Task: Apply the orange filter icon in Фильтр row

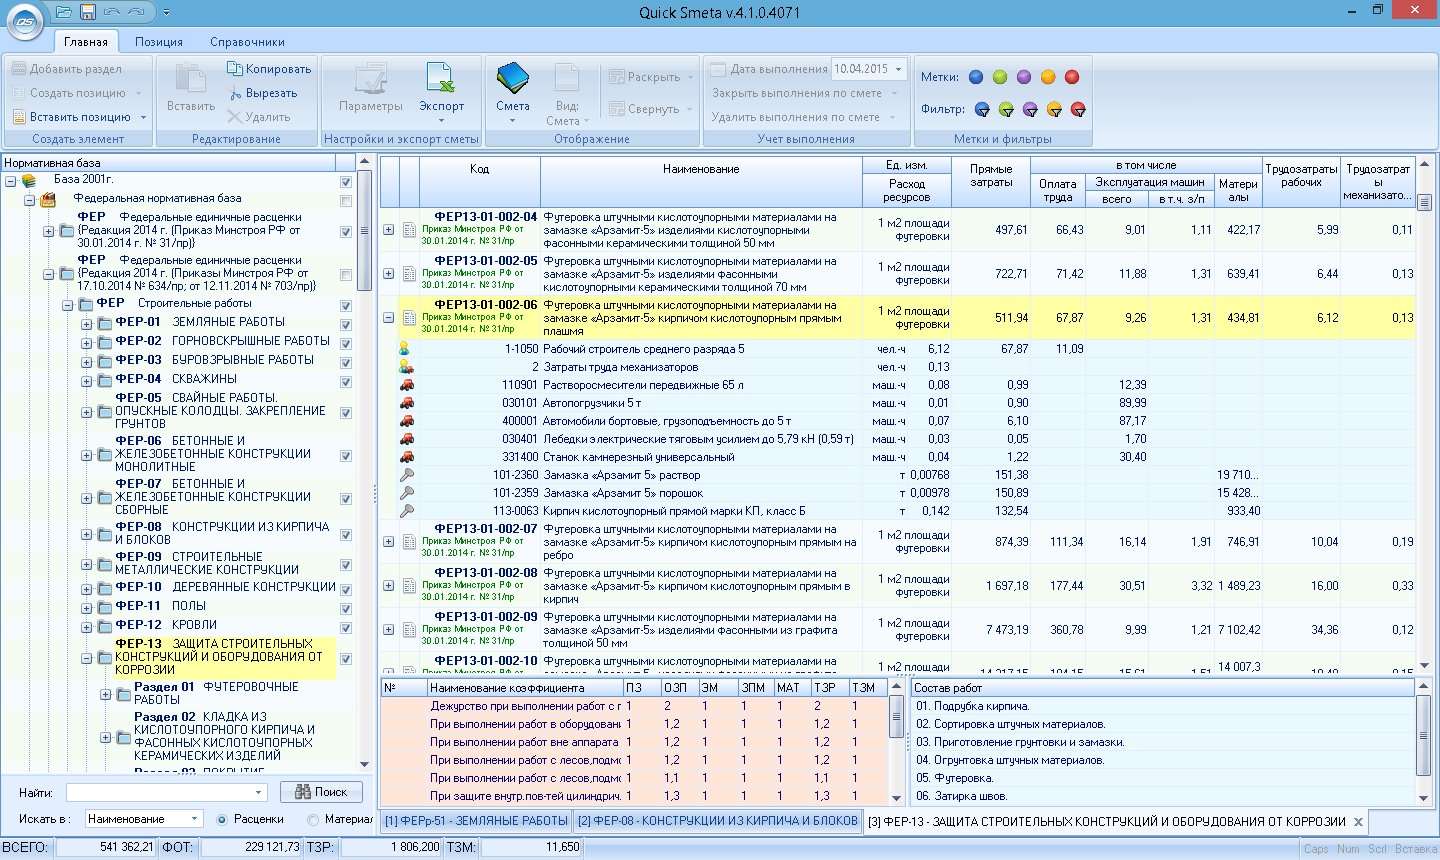Action: tap(1054, 109)
